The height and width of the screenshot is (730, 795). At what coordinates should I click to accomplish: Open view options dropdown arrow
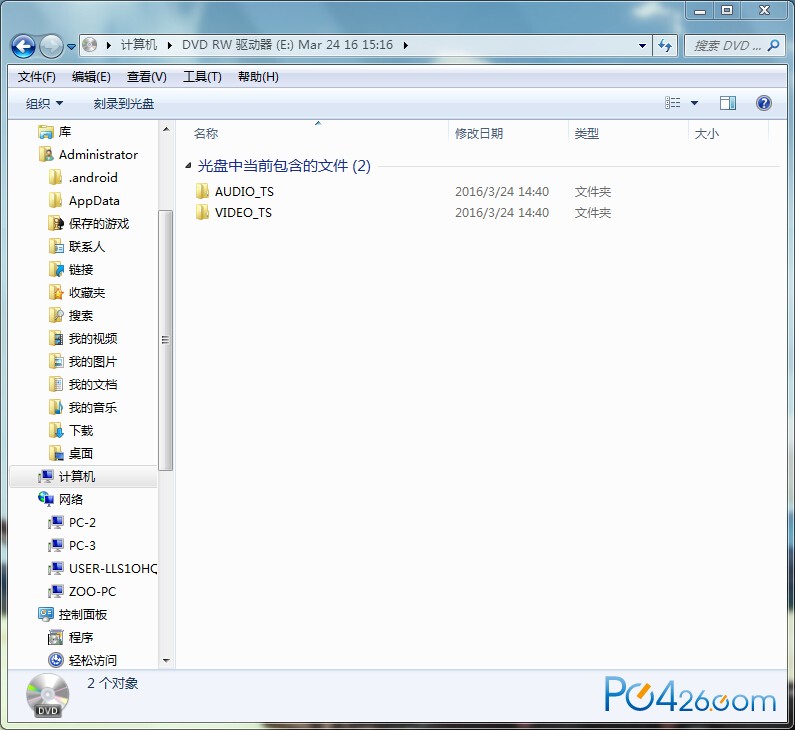coord(695,103)
